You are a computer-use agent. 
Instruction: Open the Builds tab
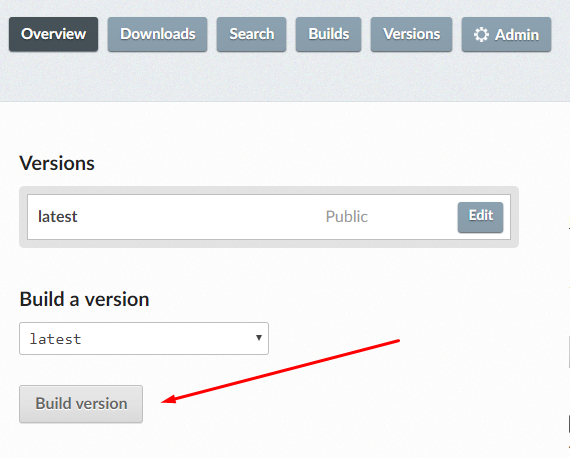[329, 34]
